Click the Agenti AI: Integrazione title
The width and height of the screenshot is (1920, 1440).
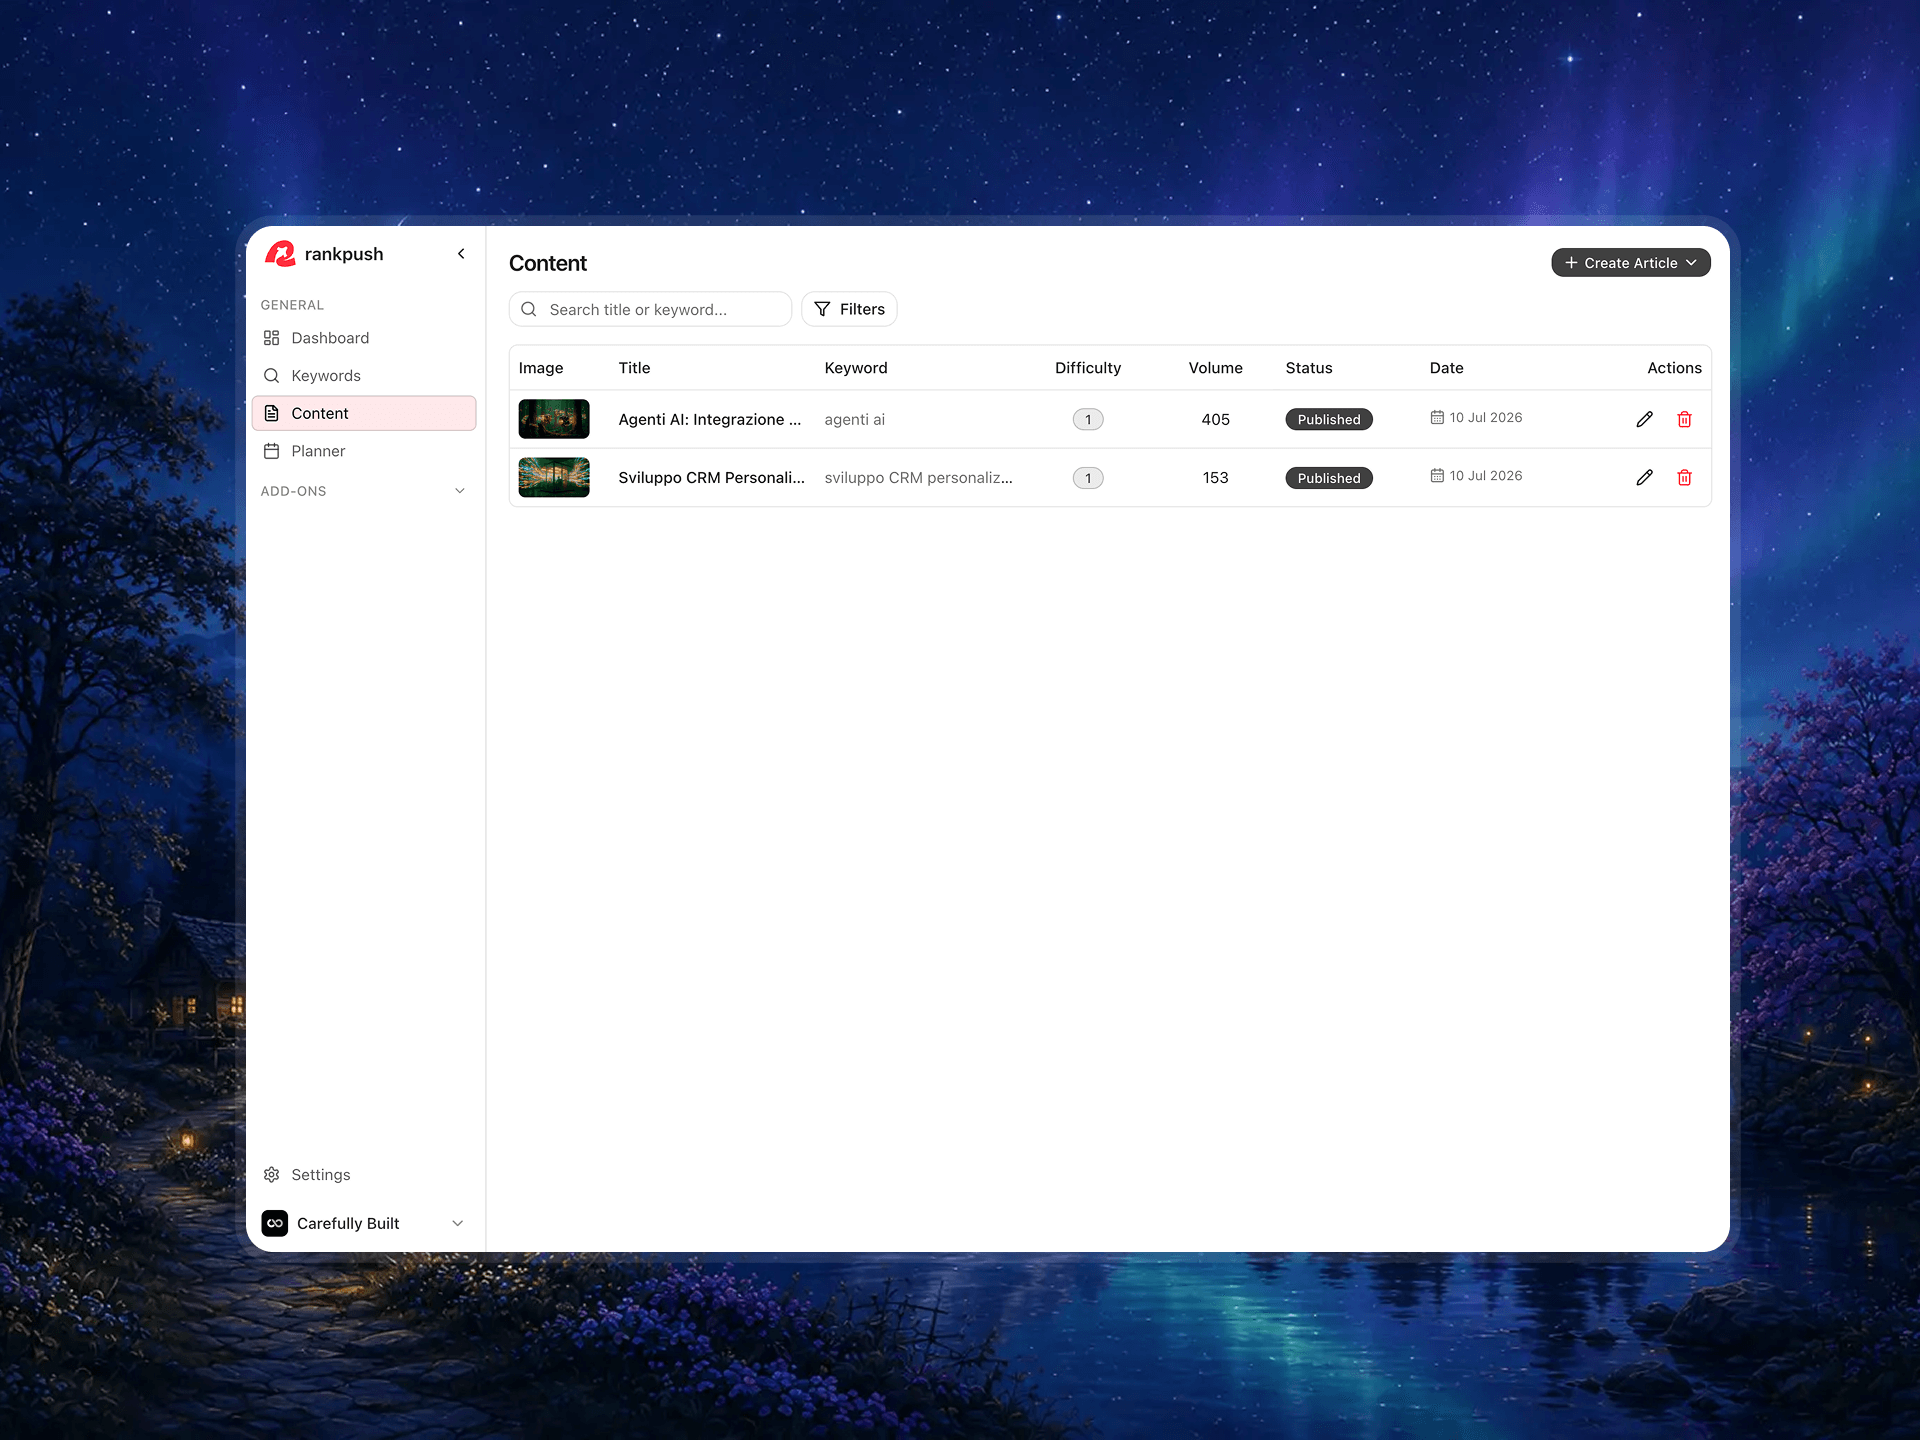[710, 420]
